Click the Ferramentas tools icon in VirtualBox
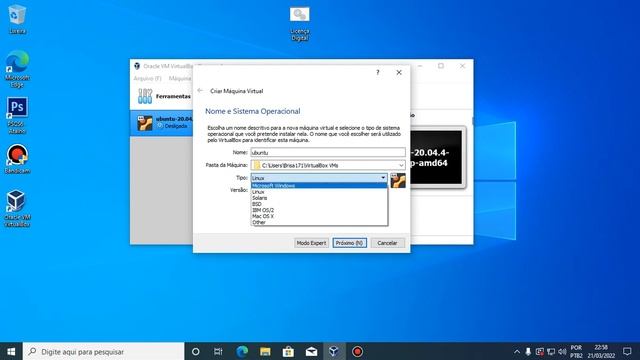This screenshot has width=640, height=360. pos(145,96)
